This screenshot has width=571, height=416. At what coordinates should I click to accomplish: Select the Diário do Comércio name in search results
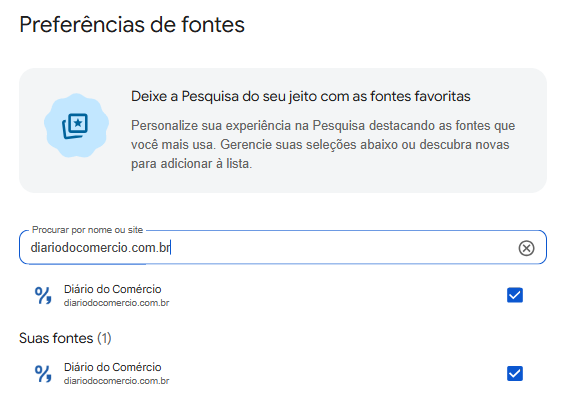(113, 289)
